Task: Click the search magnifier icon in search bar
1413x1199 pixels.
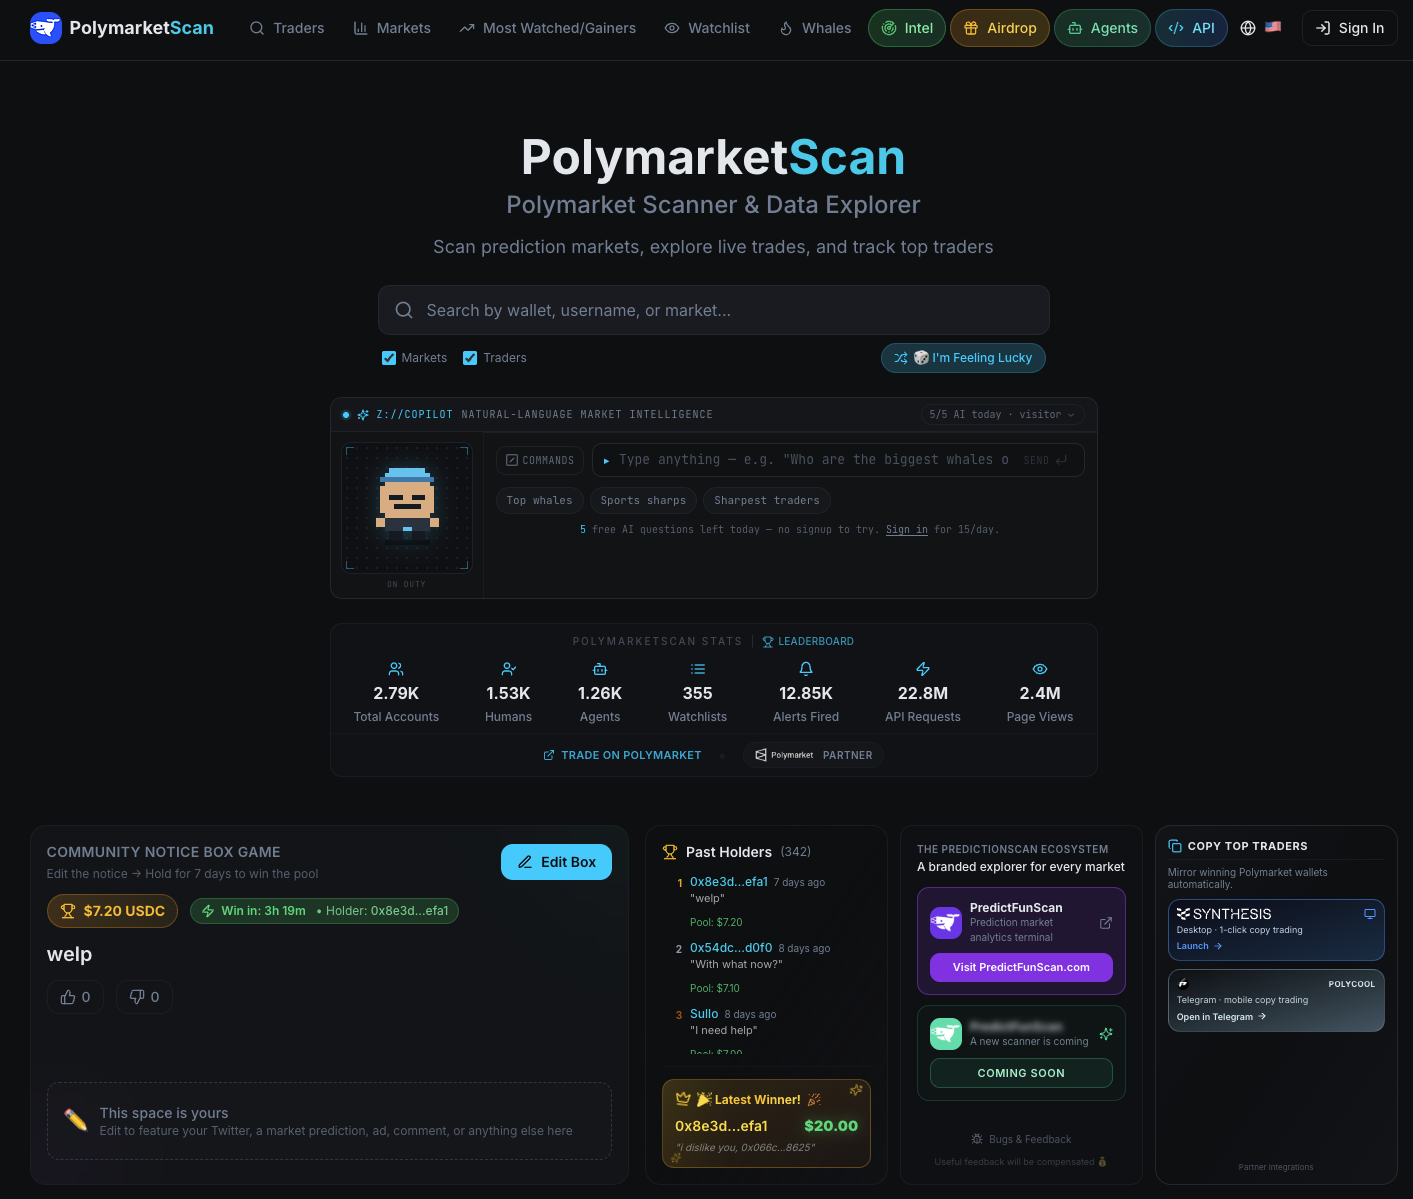Action: click(x=404, y=310)
